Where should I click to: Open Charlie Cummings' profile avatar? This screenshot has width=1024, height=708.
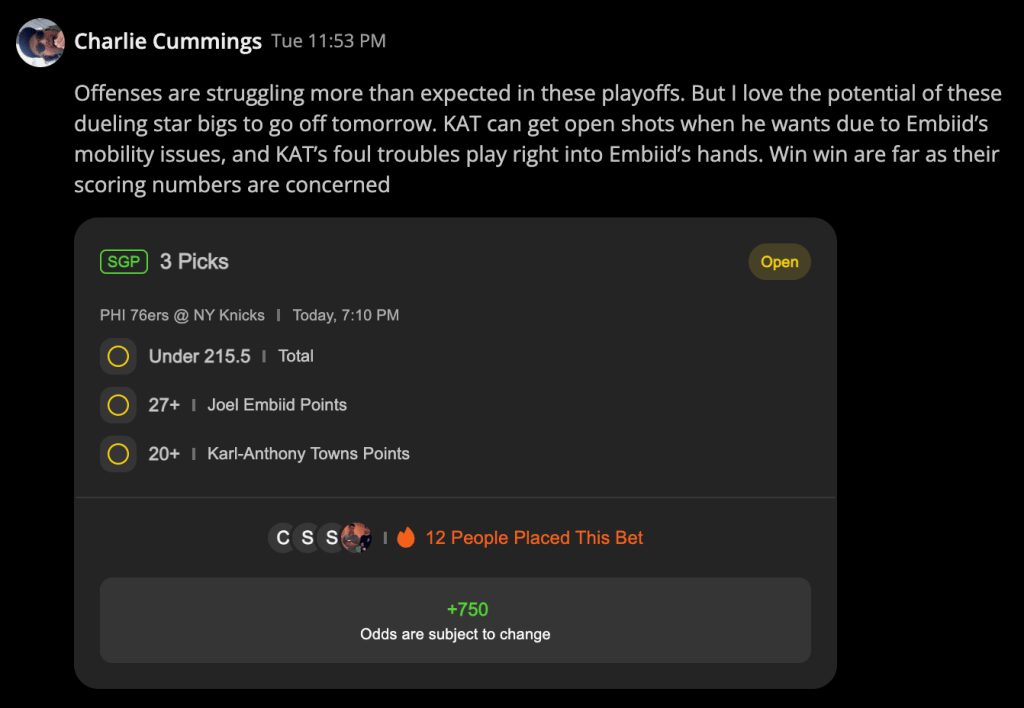click(x=40, y=42)
